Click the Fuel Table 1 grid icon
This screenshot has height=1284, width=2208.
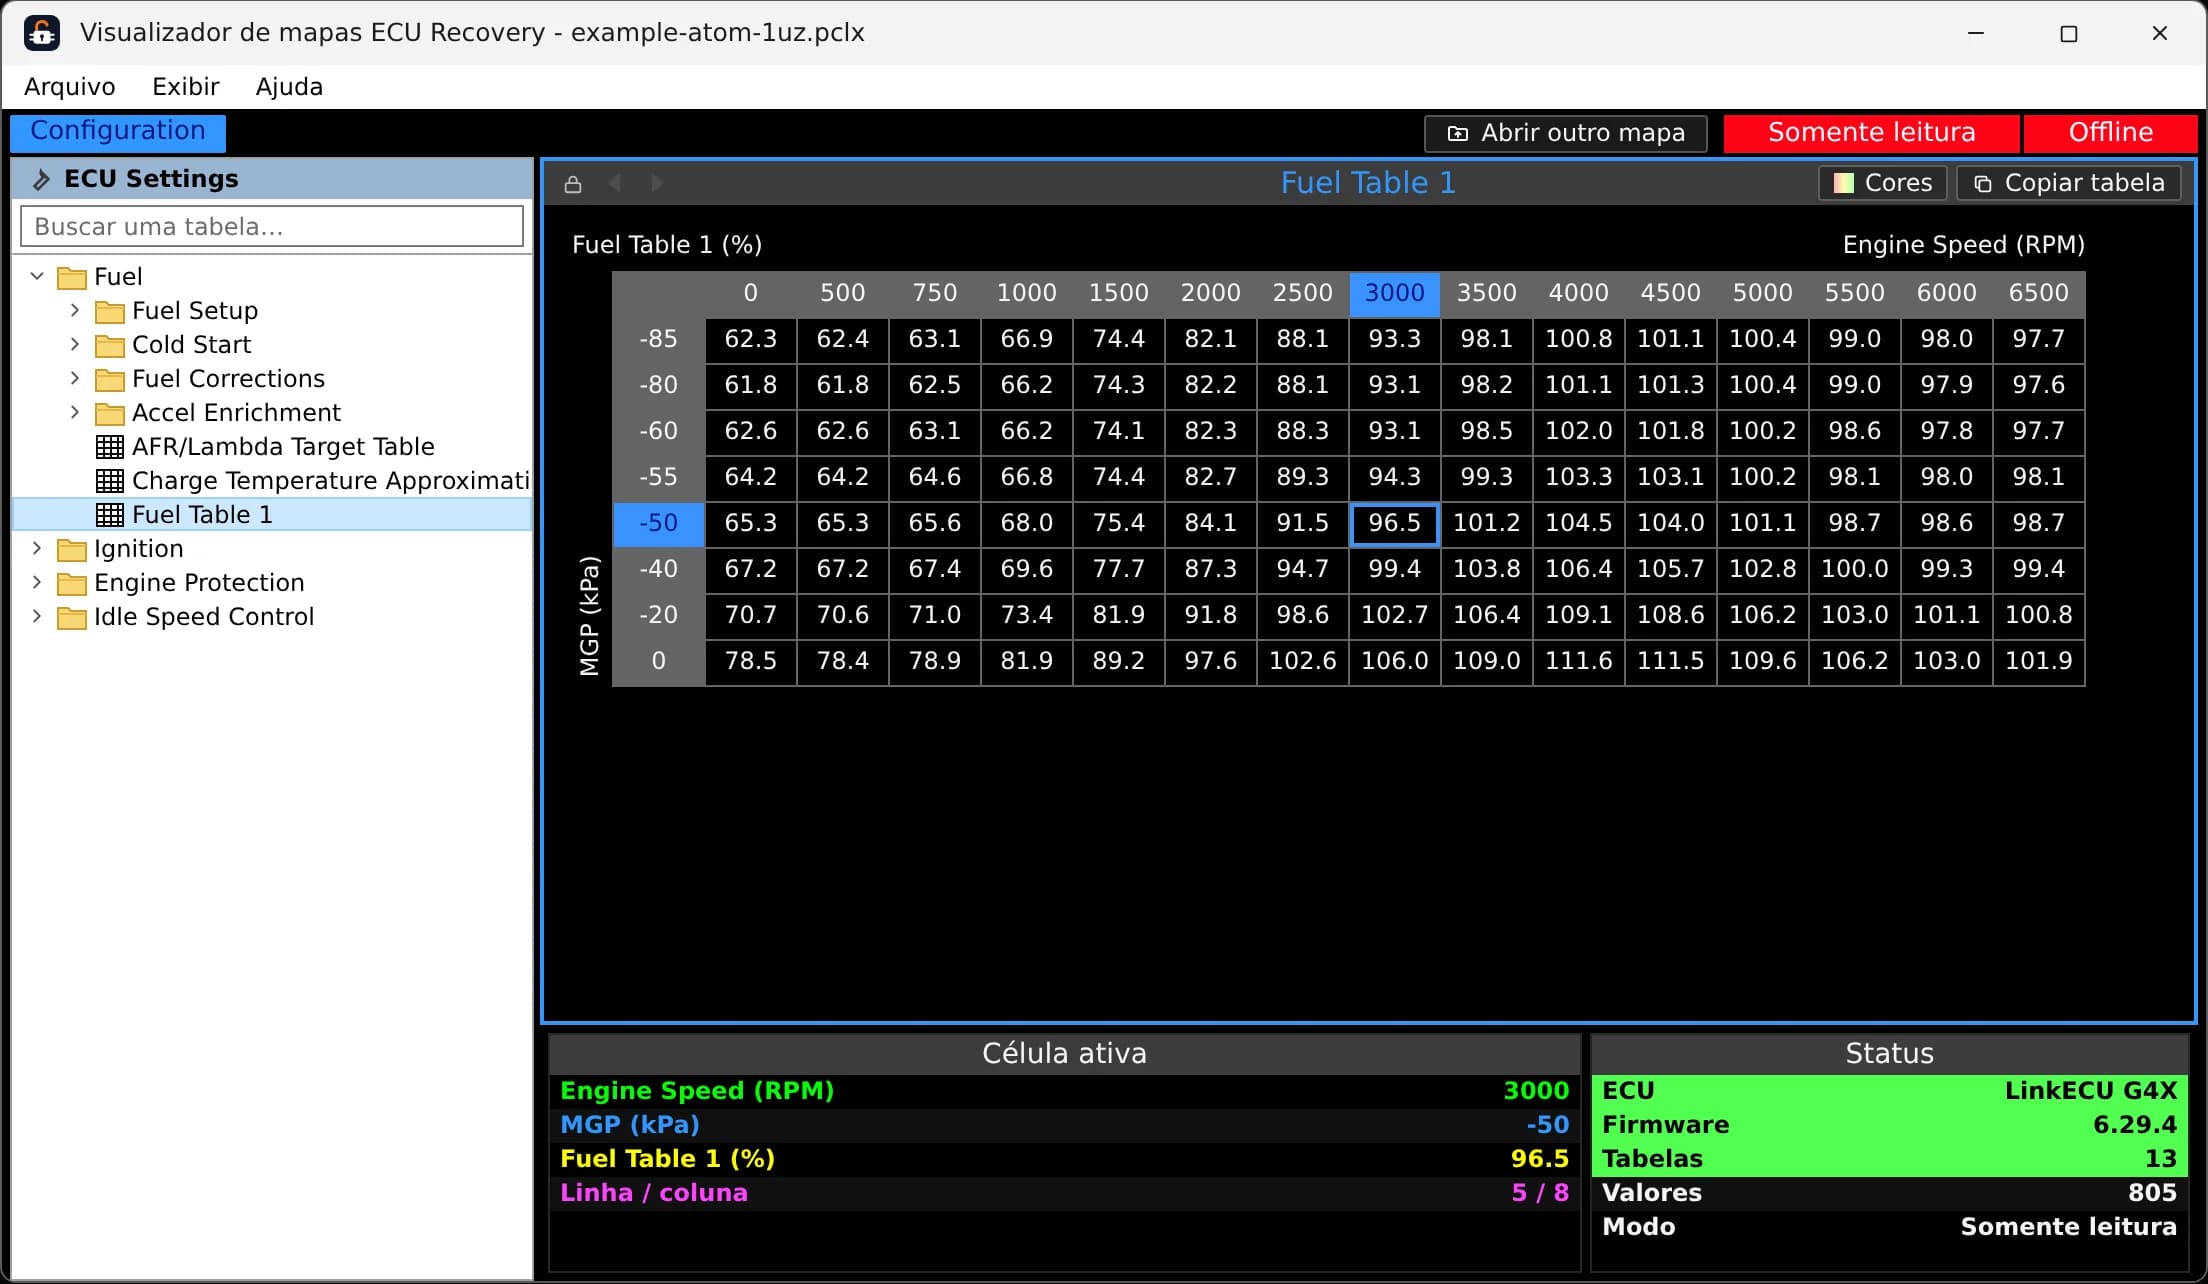tap(110, 515)
